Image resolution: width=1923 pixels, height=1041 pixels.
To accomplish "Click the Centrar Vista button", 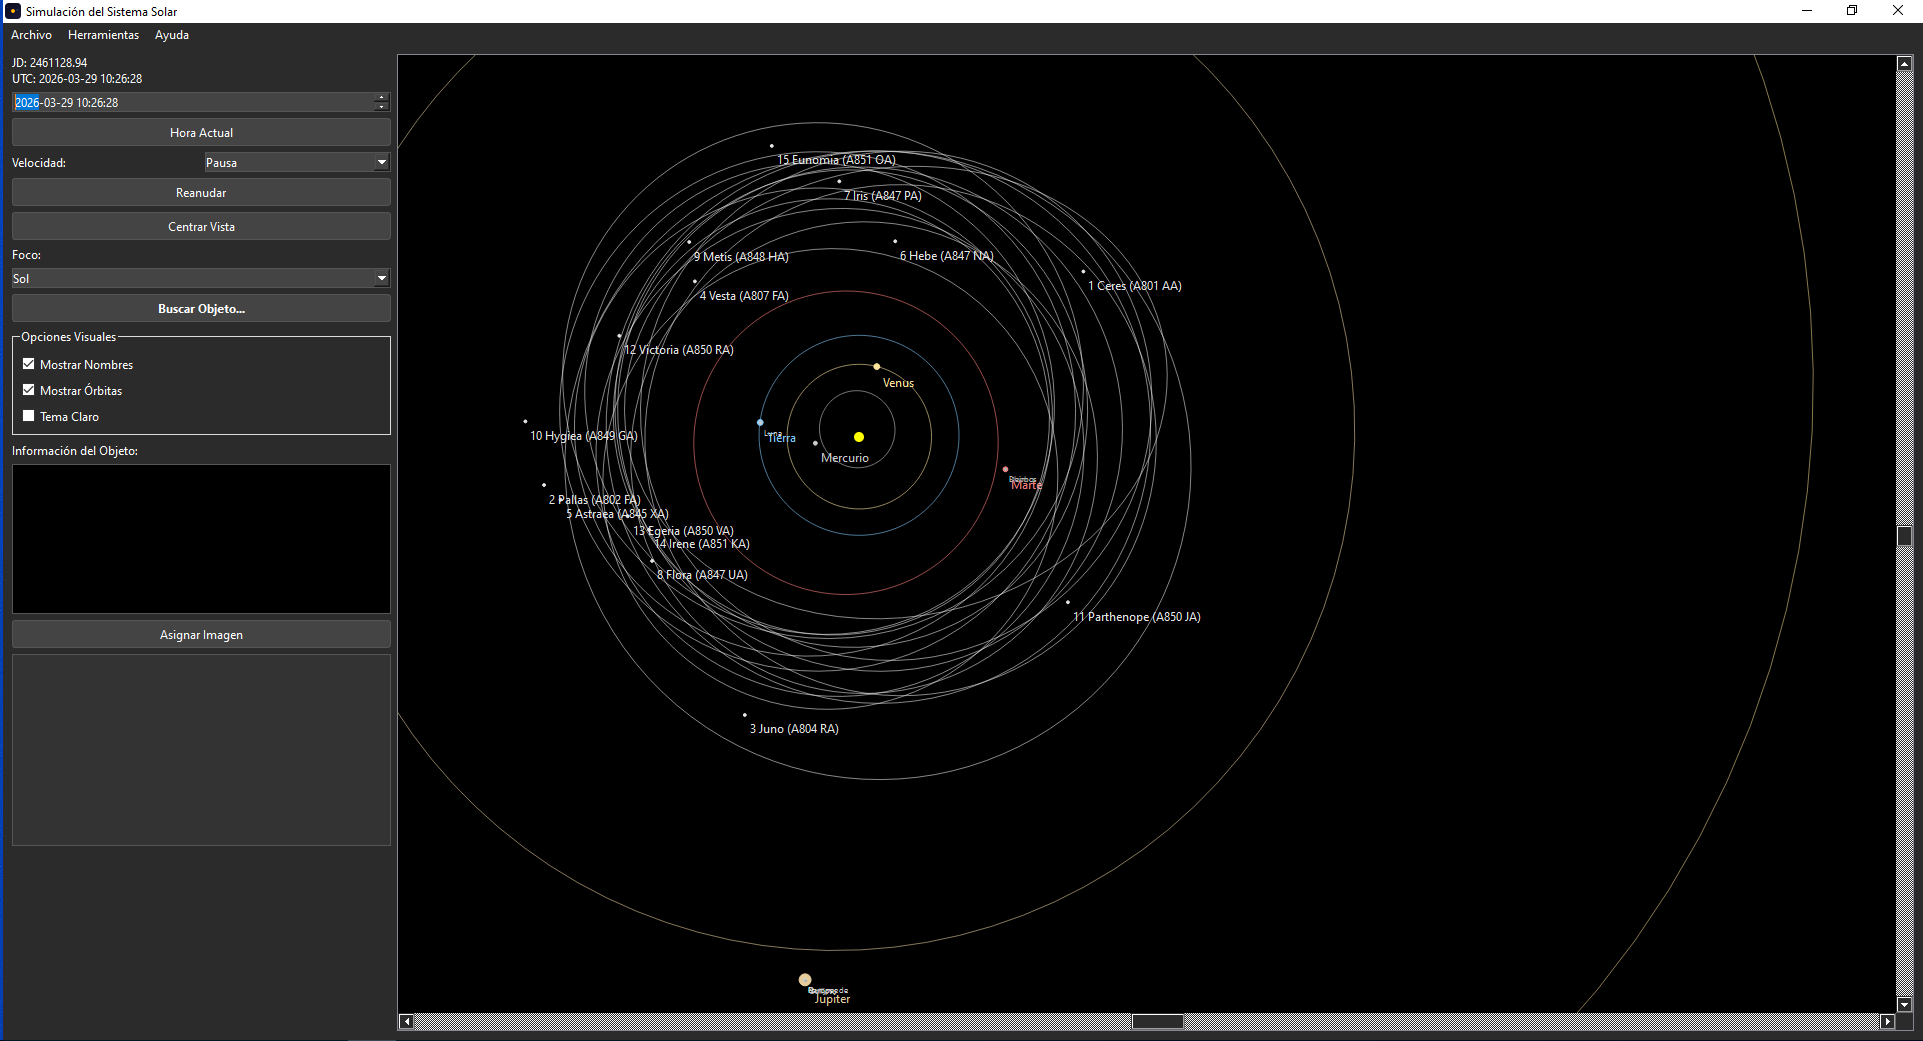I will (x=201, y=227).
